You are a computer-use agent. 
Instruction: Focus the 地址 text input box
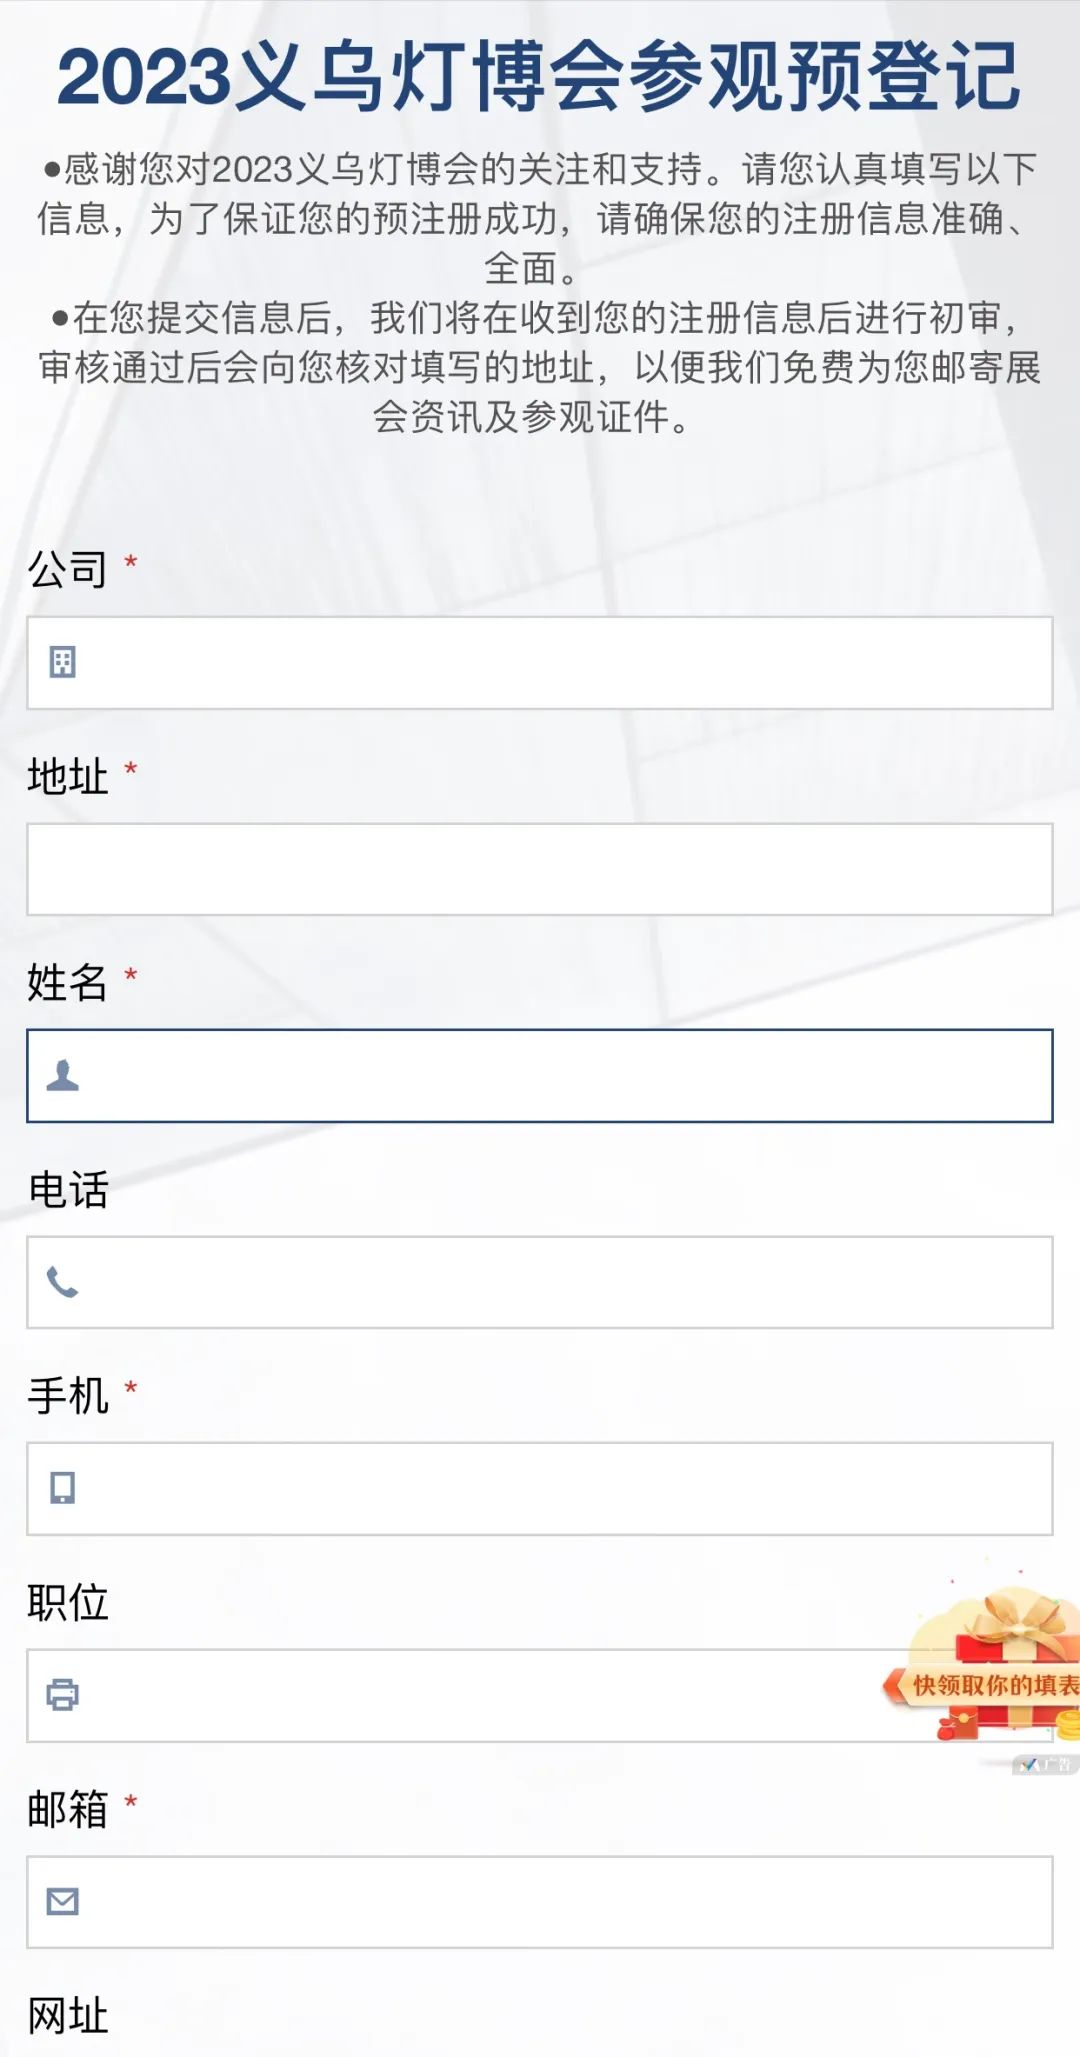coord(540,869)
